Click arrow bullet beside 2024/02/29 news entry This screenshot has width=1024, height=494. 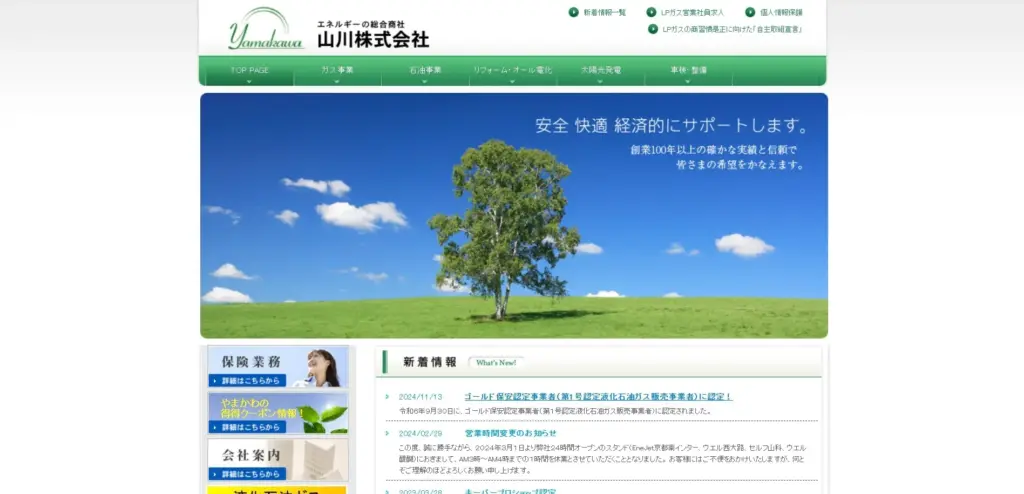[x=388, y=434]
